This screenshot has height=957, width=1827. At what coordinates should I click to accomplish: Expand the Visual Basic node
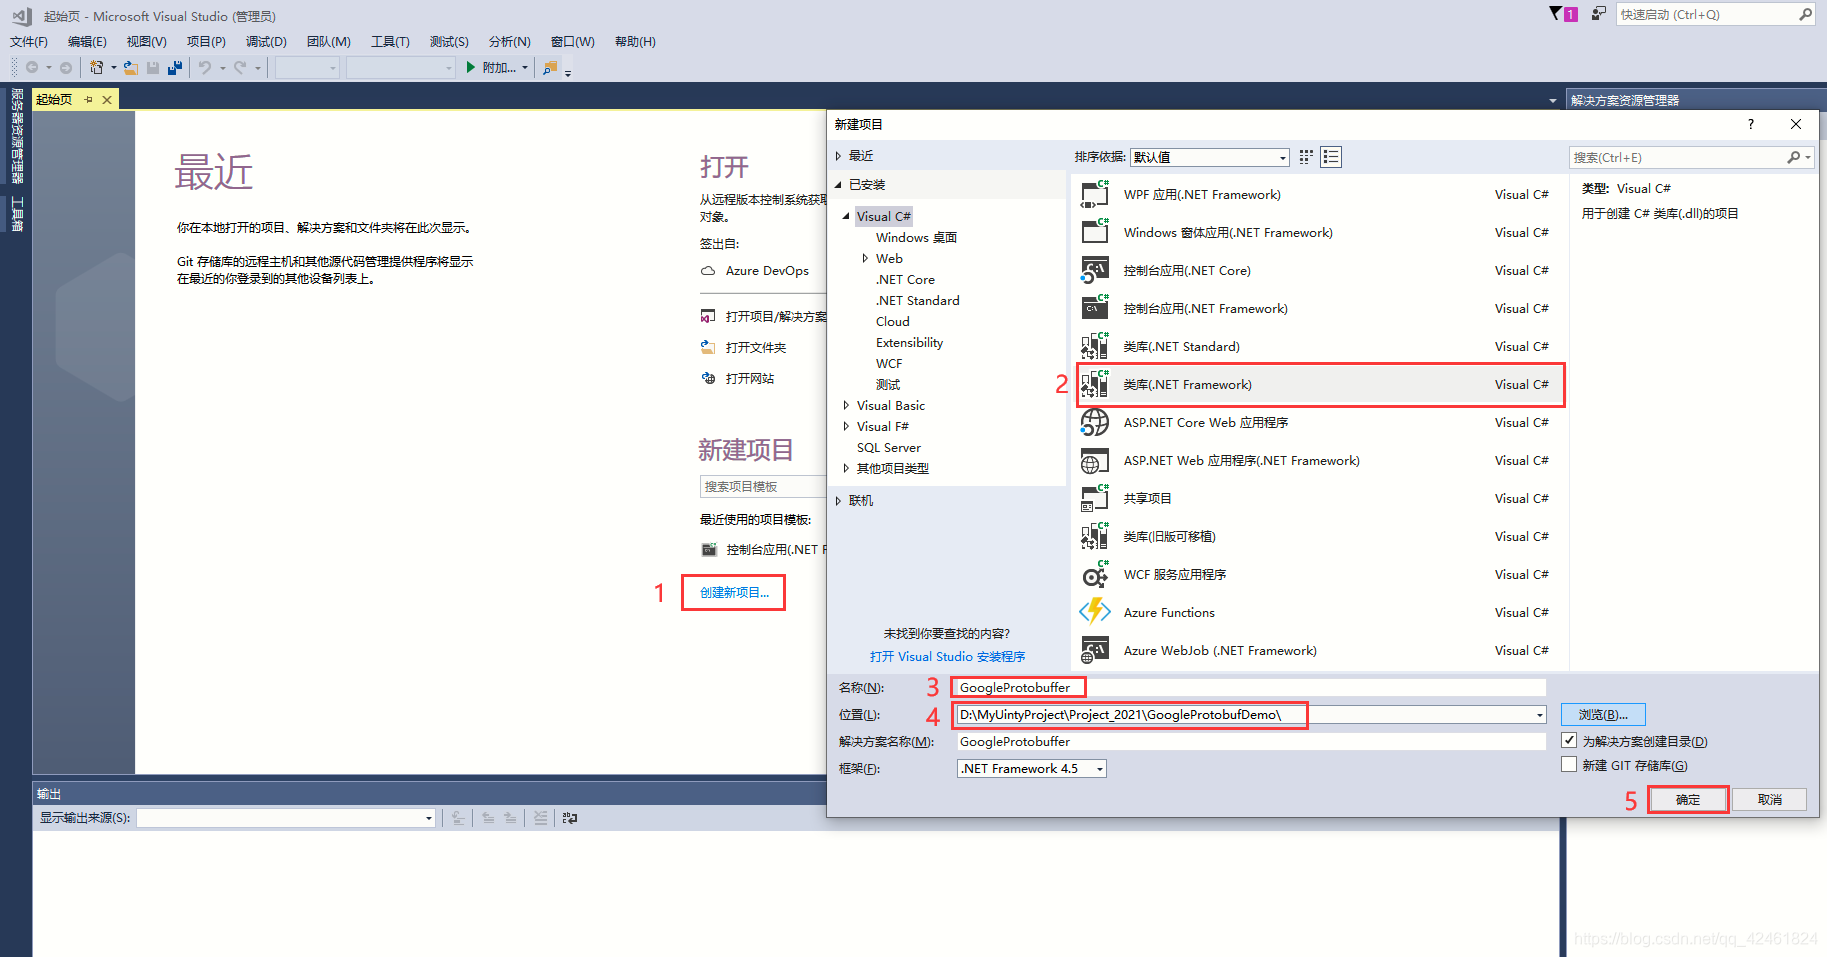[x=847, y=405]
